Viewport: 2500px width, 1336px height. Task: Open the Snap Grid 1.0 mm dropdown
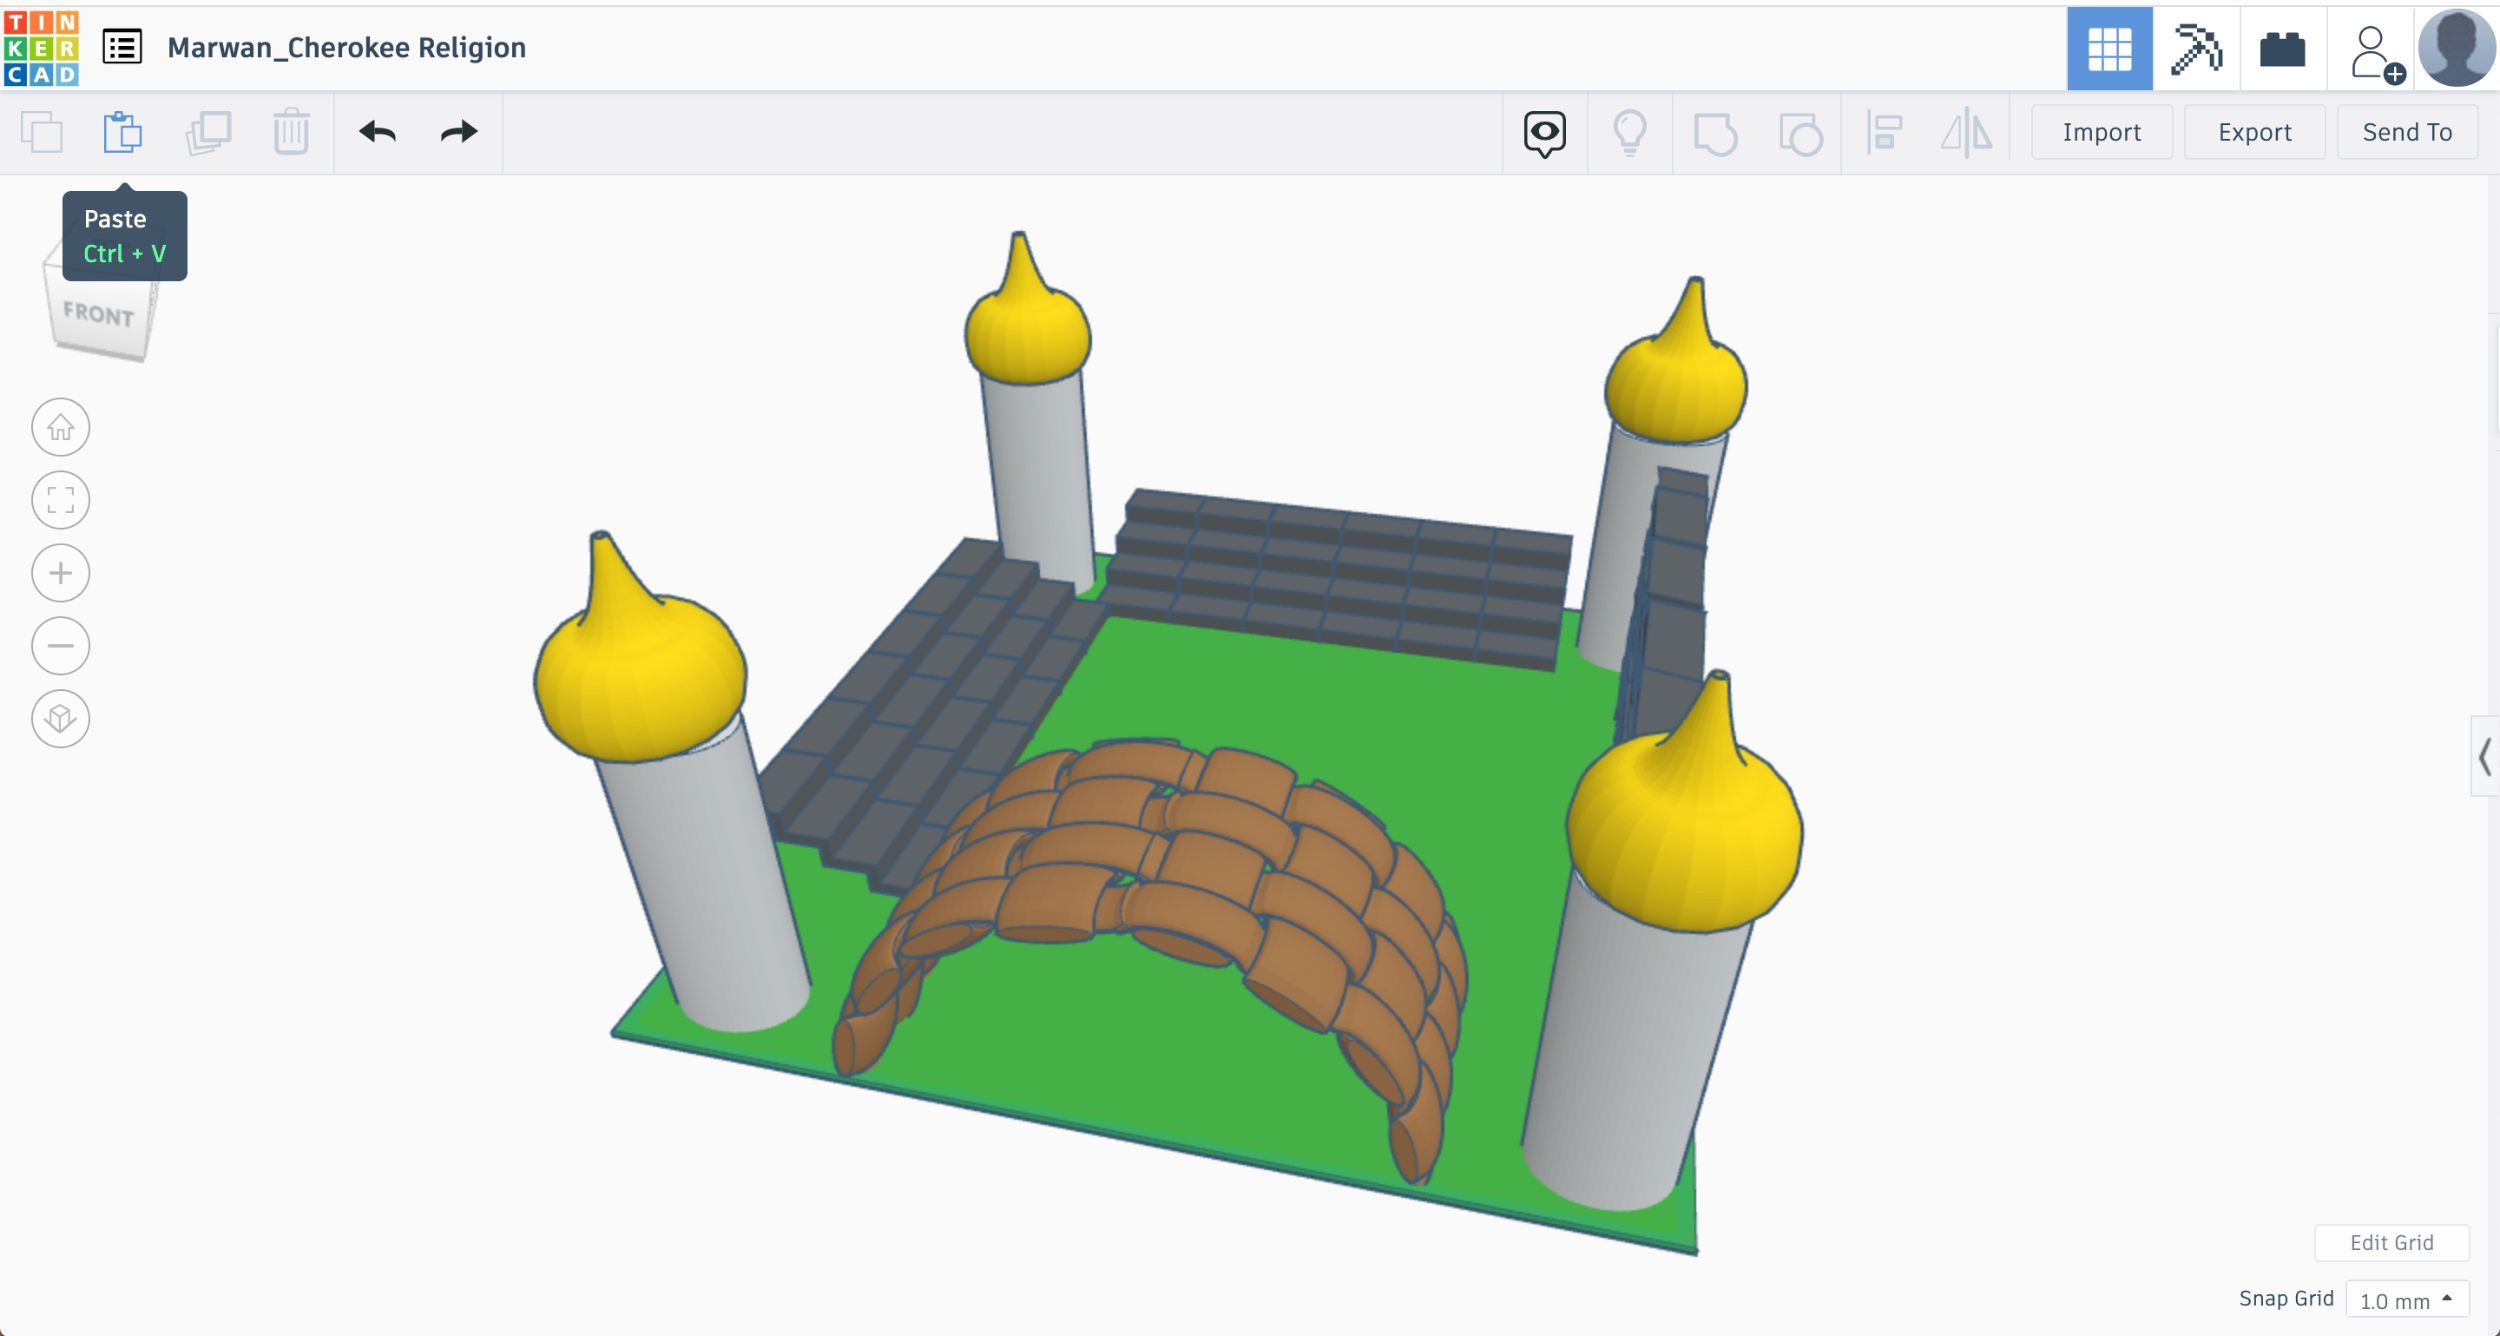click(x=2406, y=1300)
